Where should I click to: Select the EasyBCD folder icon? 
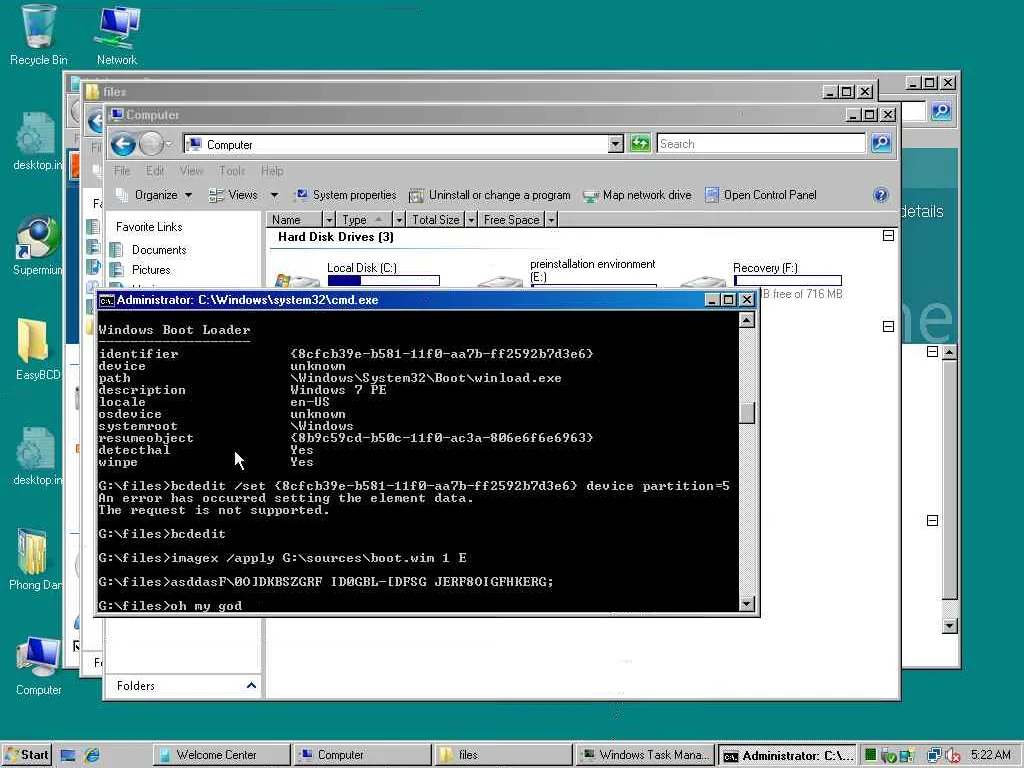click(37, 349)
